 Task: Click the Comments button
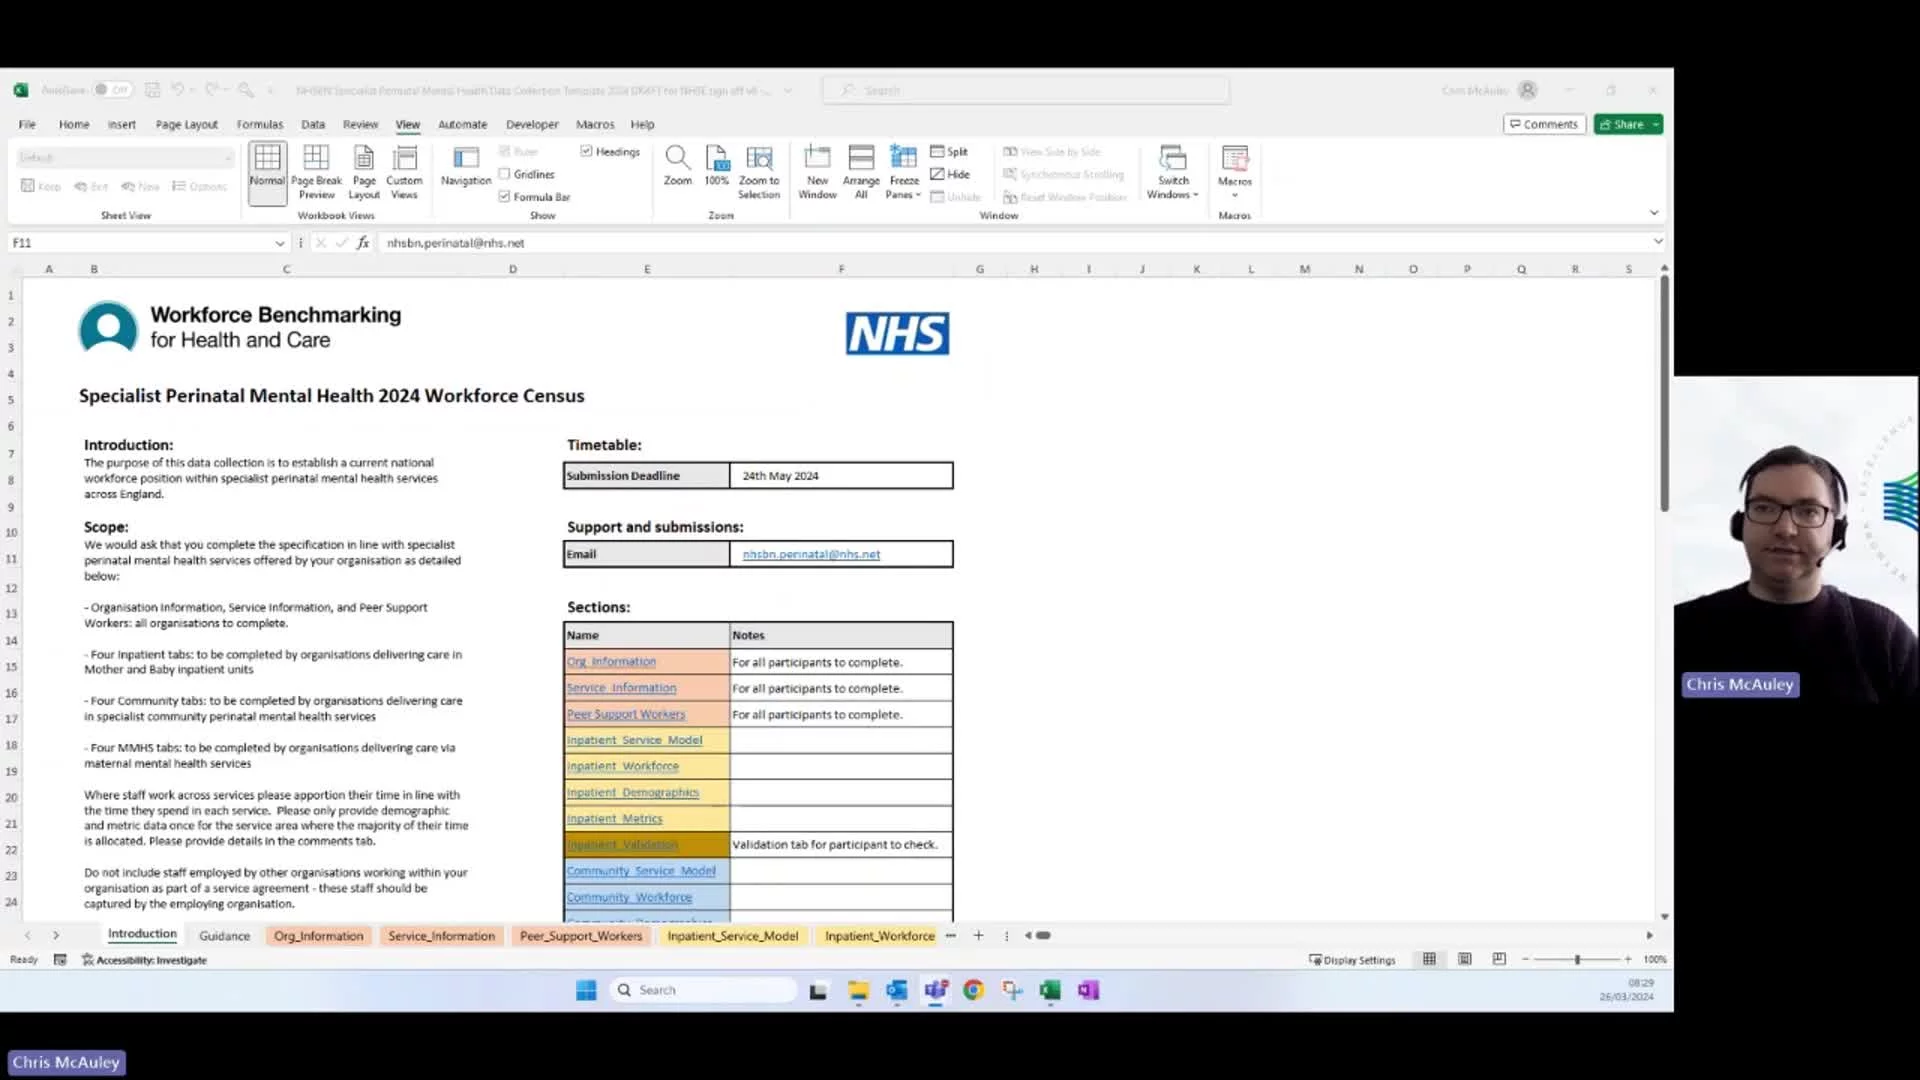coord(1544,125)
